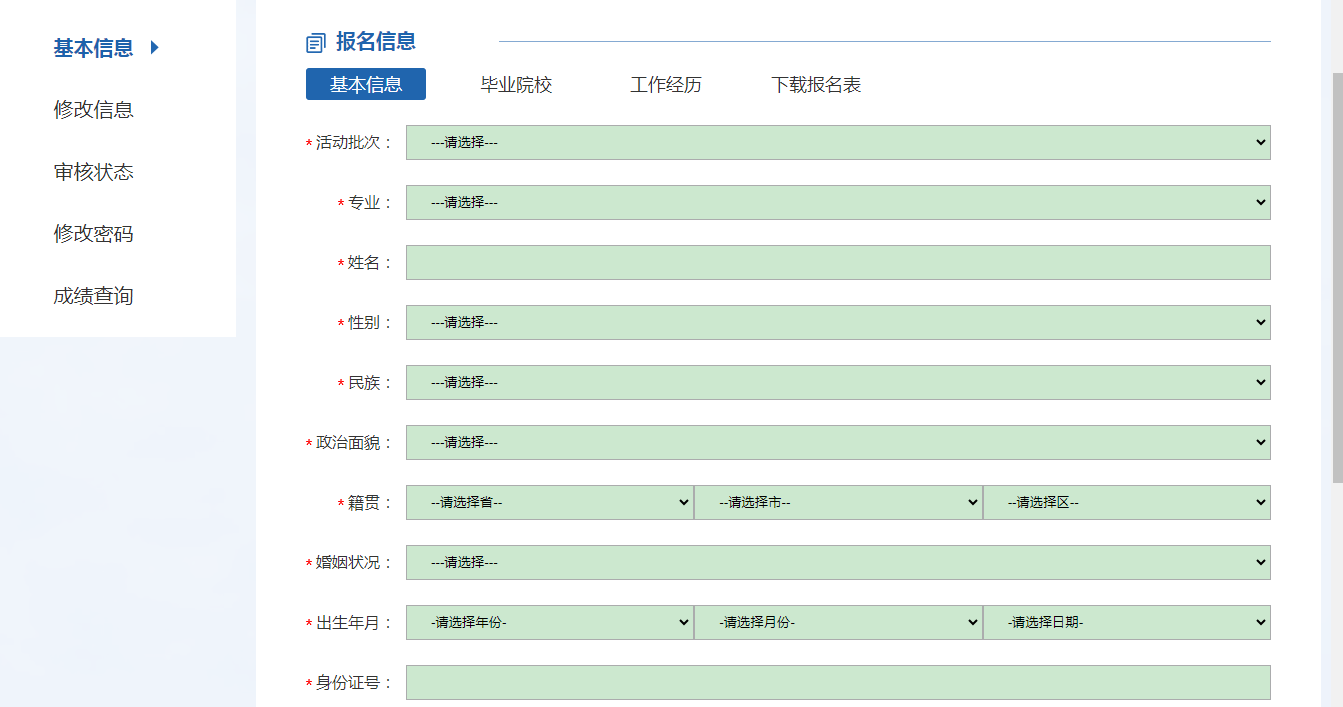Click the arrow icon beside 基本信息 sidebar item
The height and width of the screenshot is (707, 1343).
click(154, 47)
